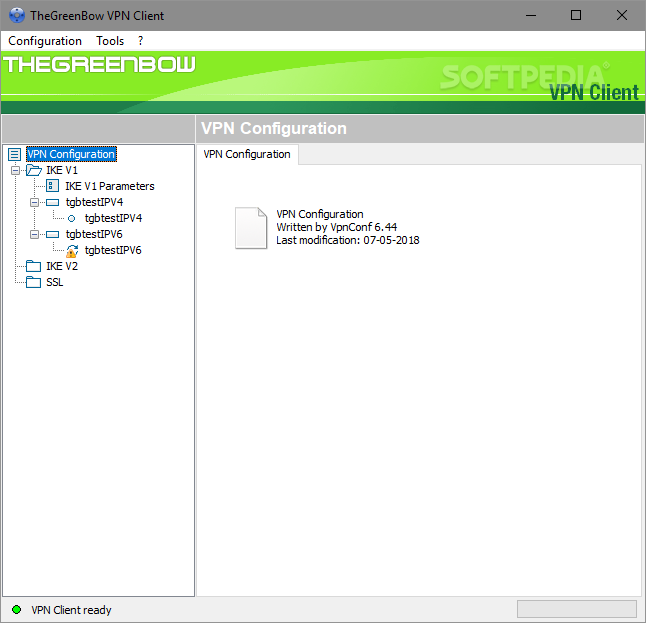Click the VPN Configuration list icon in tree

(x=15, y=155)
